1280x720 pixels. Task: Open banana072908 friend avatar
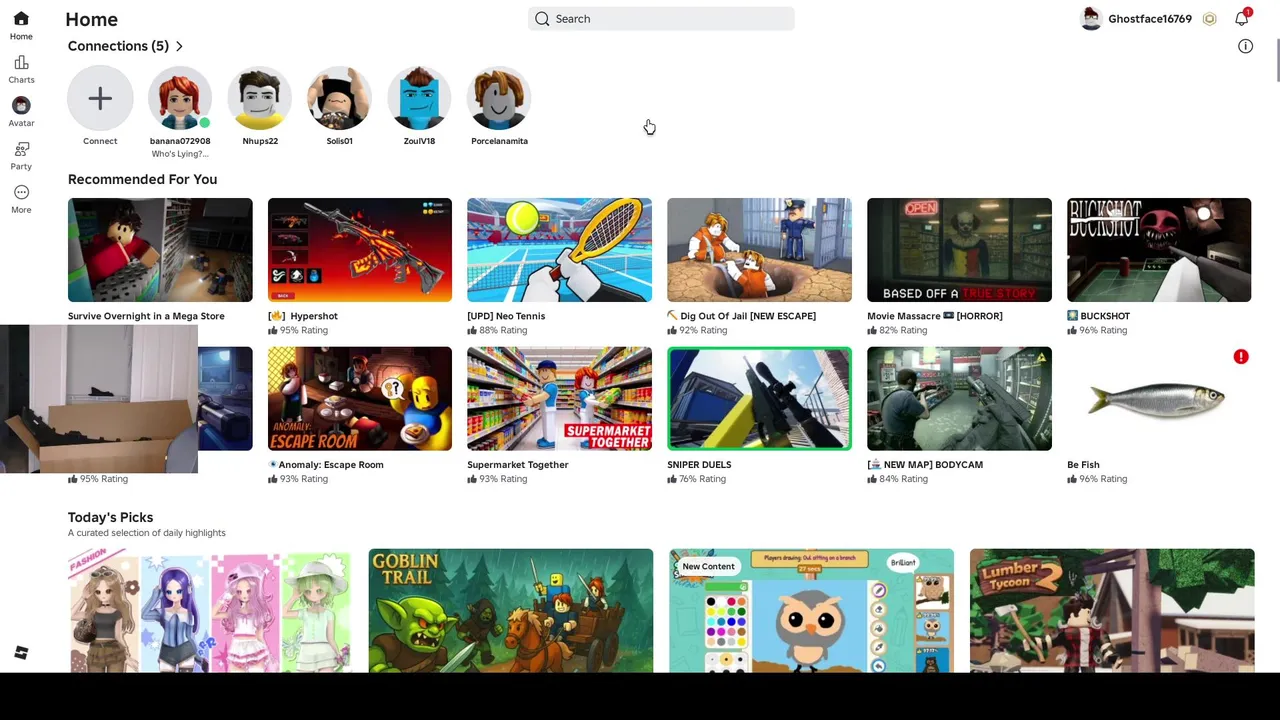[180, 98]
